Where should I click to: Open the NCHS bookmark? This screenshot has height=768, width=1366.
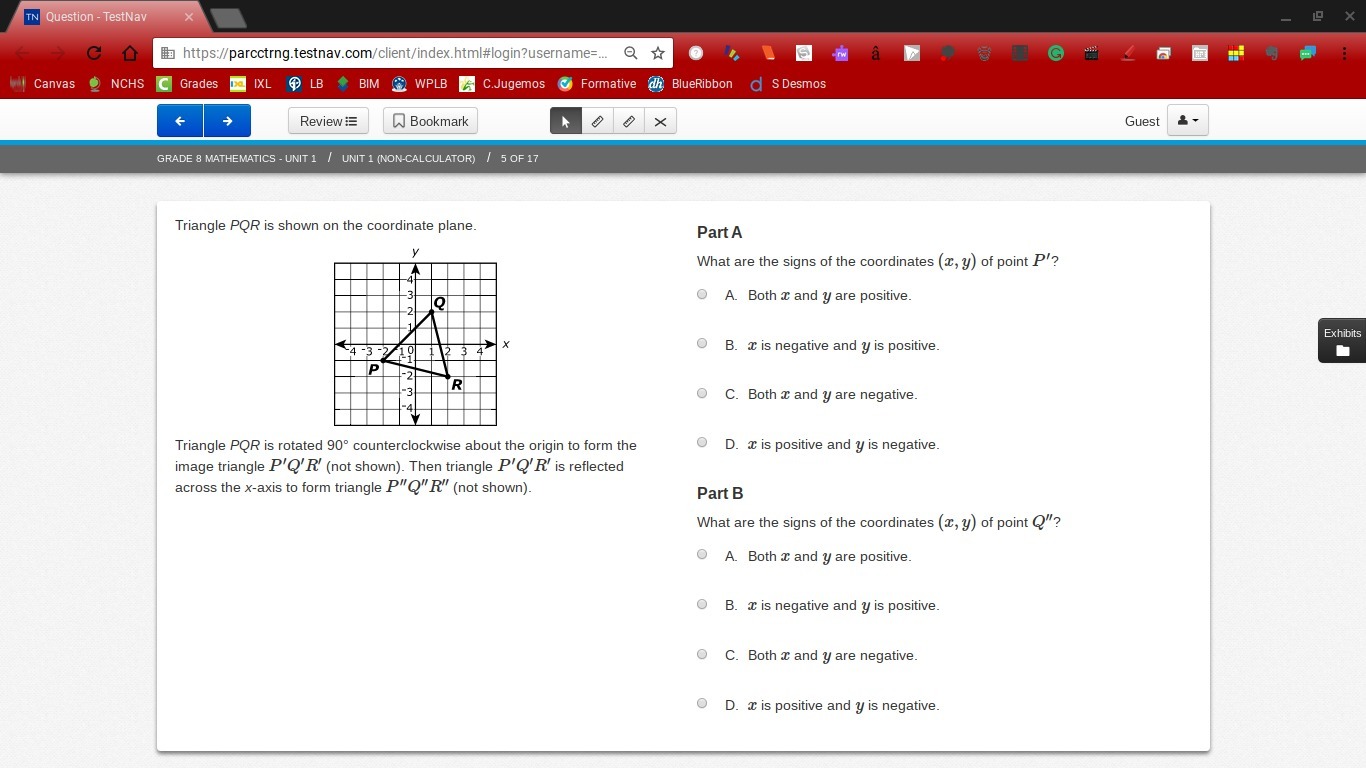(x=116, y=84)
